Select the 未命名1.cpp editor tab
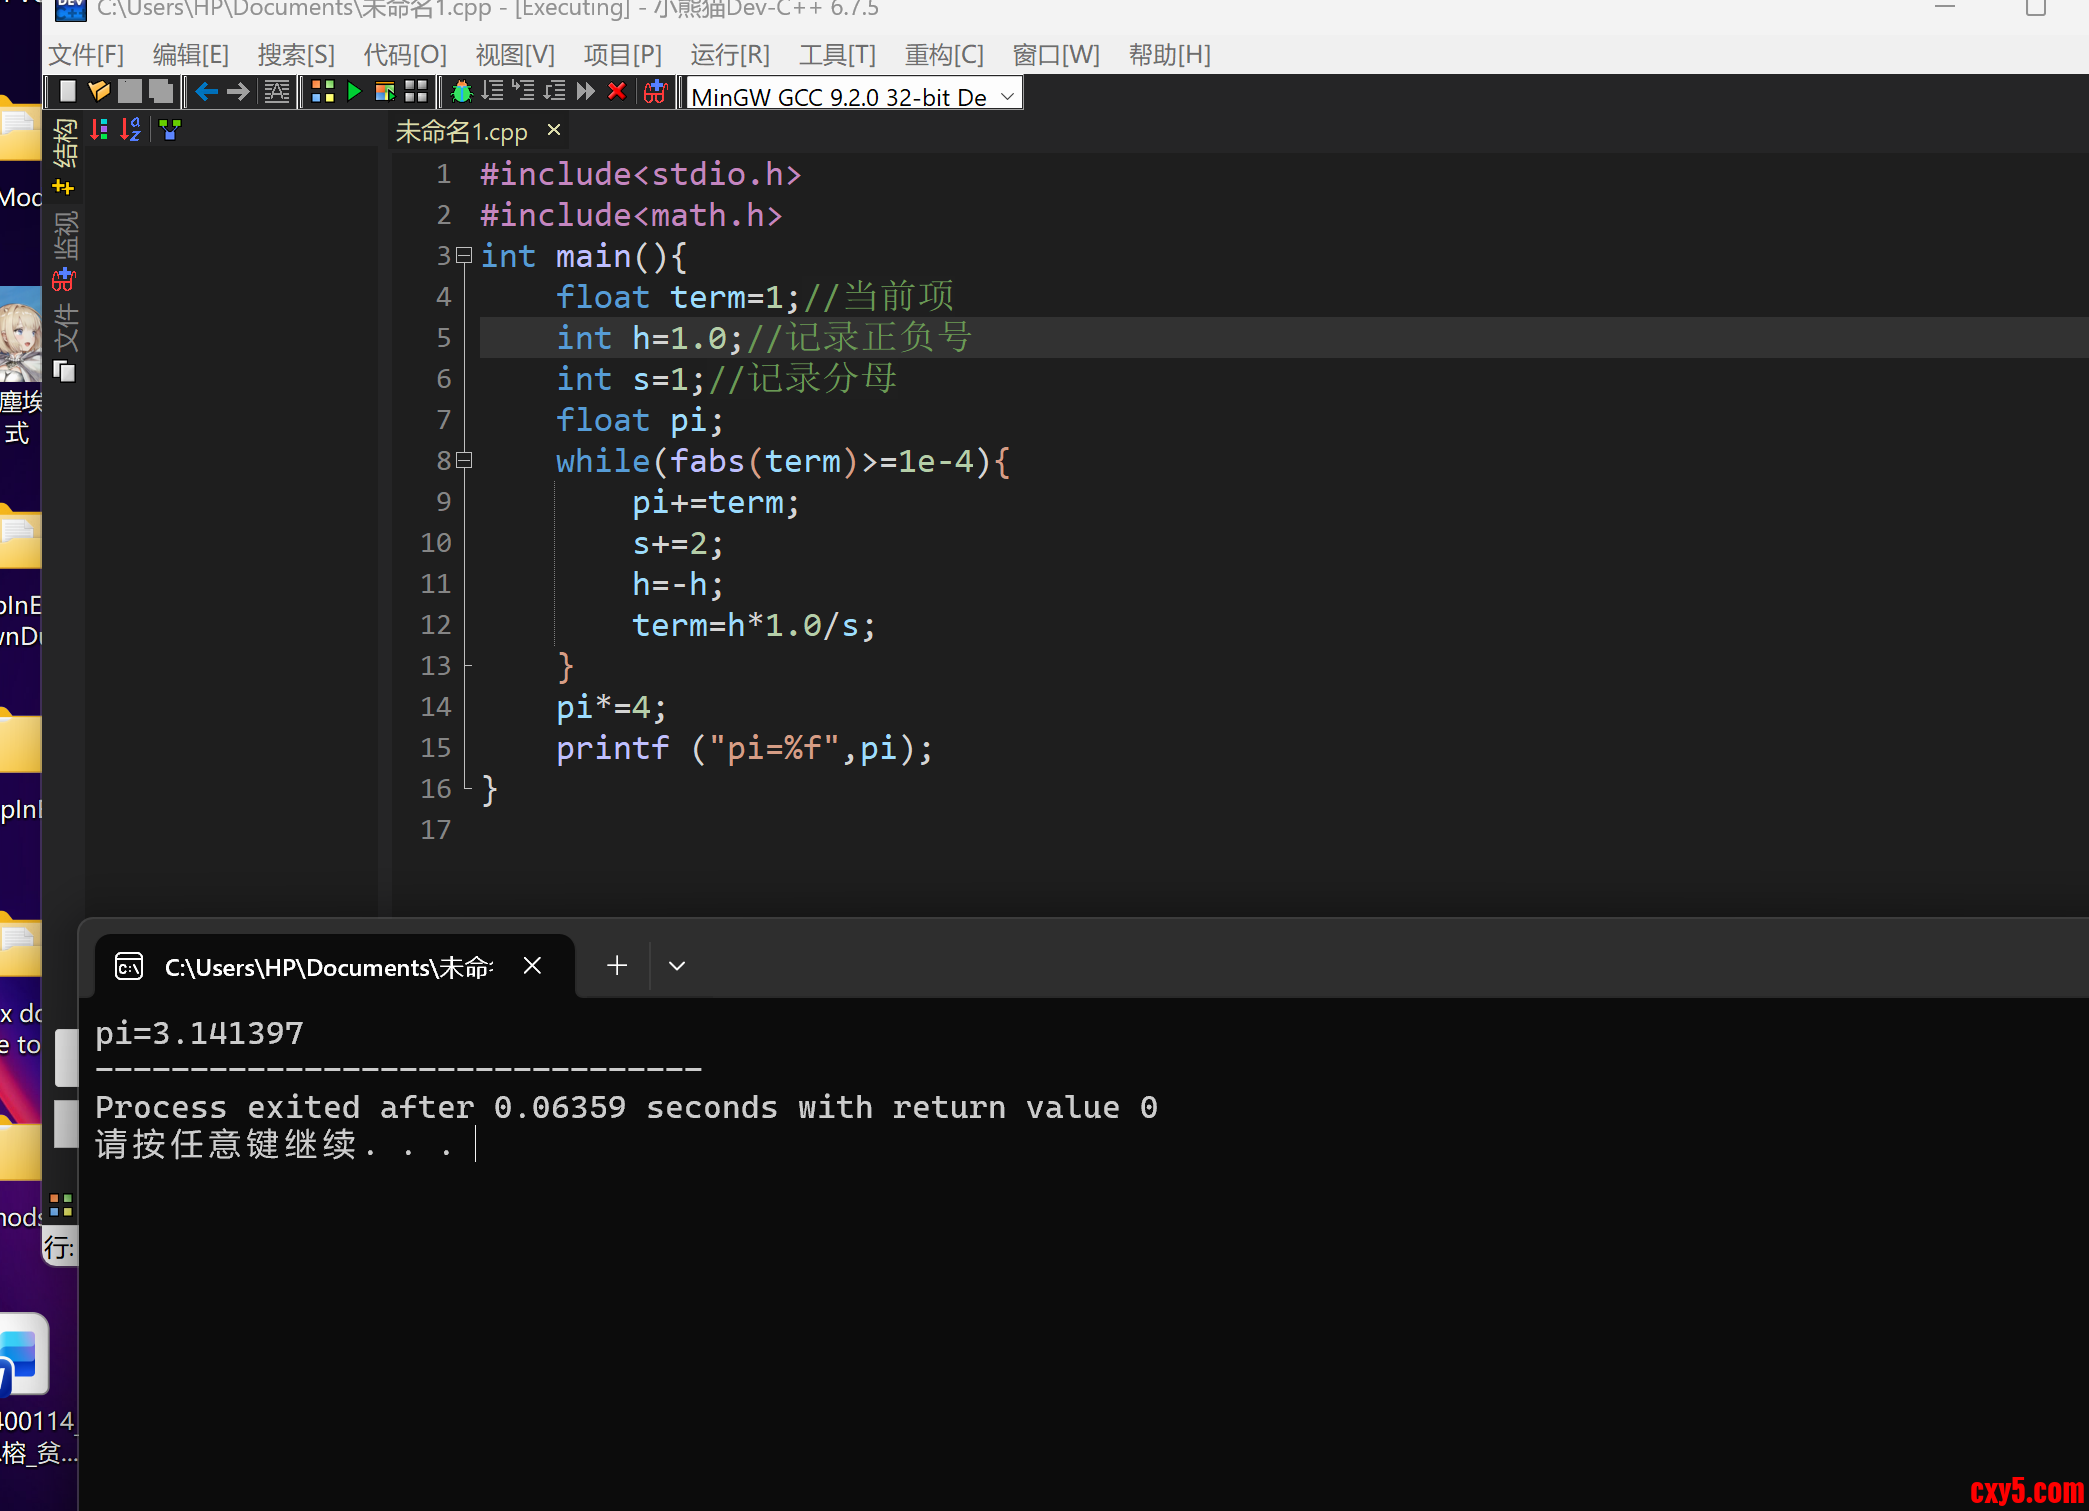The image size is (2089, 1511). tap(462, 132)
